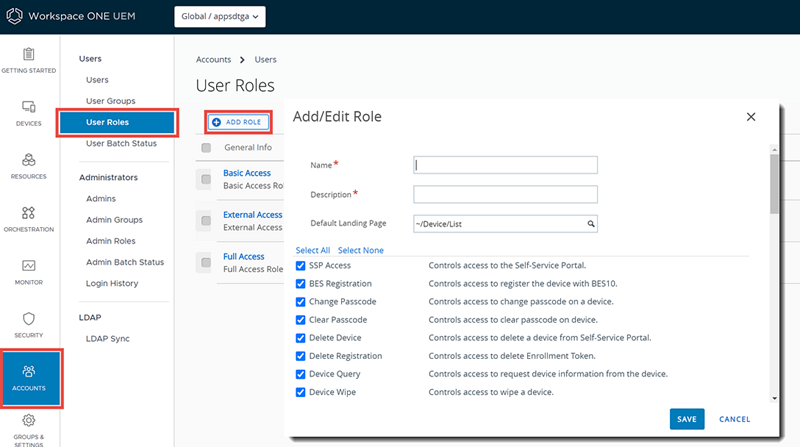
Task: Open the Security shield icon
Action: pyautogui.click(x=29, y=319)
